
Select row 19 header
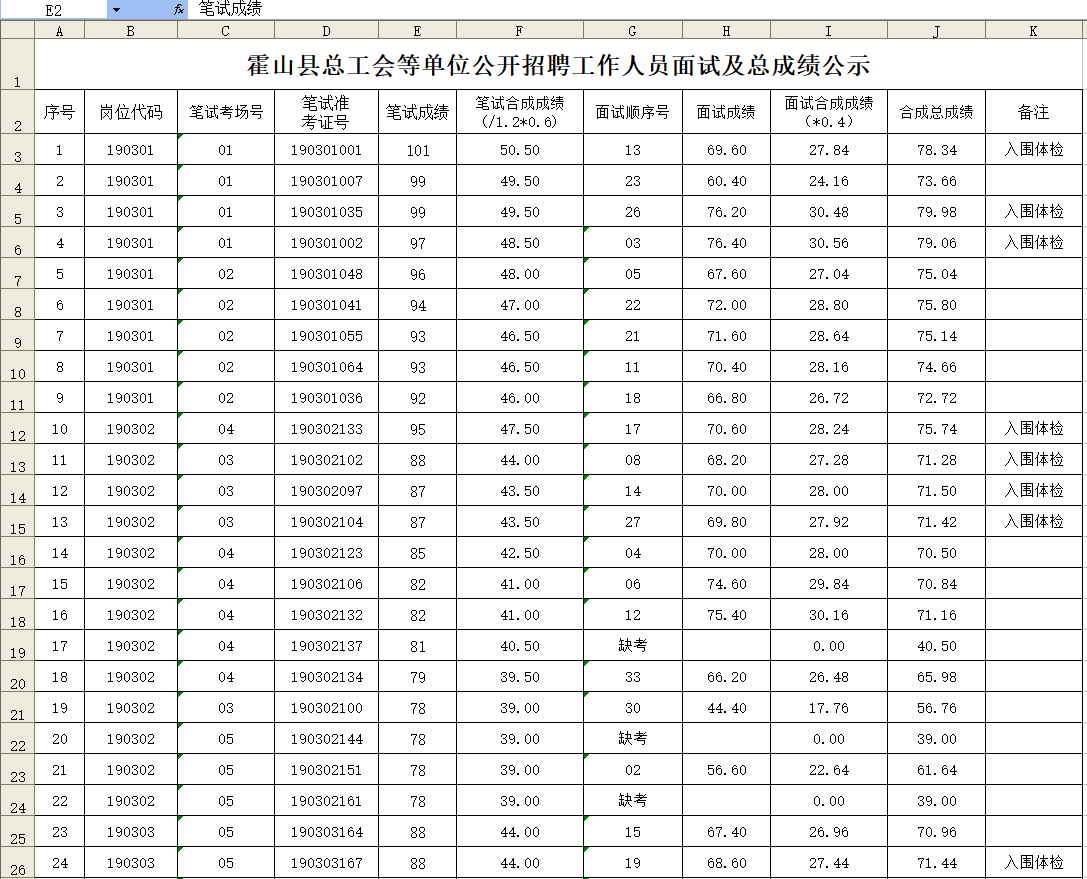[x=17, y=645]
